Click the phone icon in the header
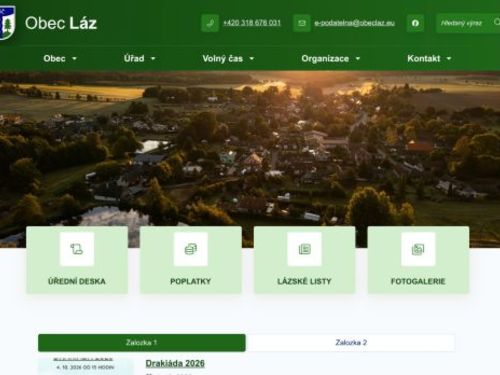Viewport: 500px width, 375px height. (x=210, y=23)
